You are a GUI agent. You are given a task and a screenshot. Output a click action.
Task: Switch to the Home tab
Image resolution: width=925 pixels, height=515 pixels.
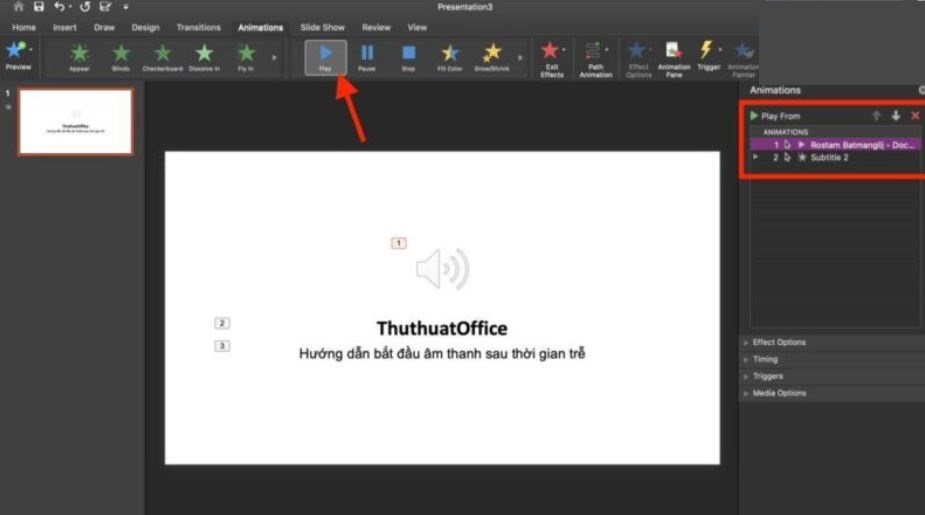24,27
